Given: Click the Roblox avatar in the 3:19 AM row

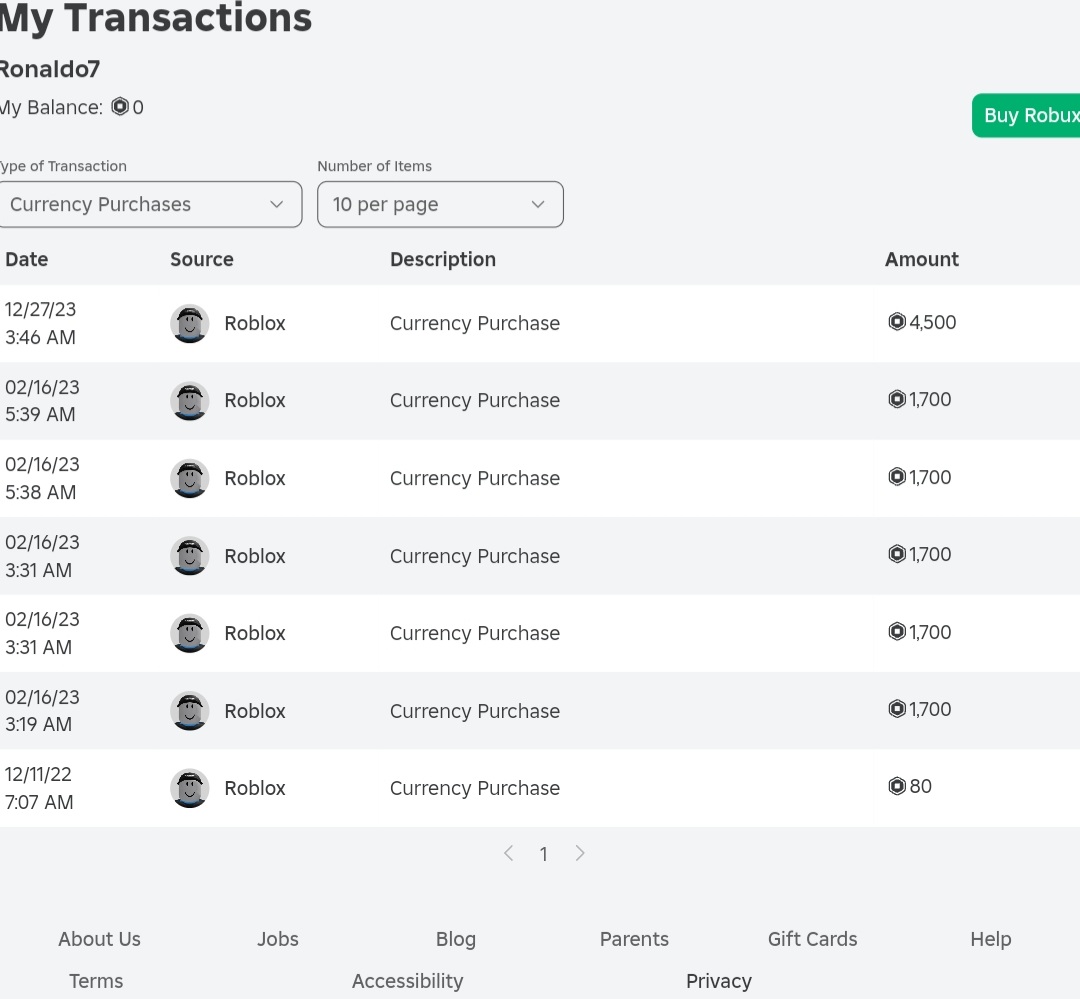Looking at the screenshot, I should click(x=189, y=711).
